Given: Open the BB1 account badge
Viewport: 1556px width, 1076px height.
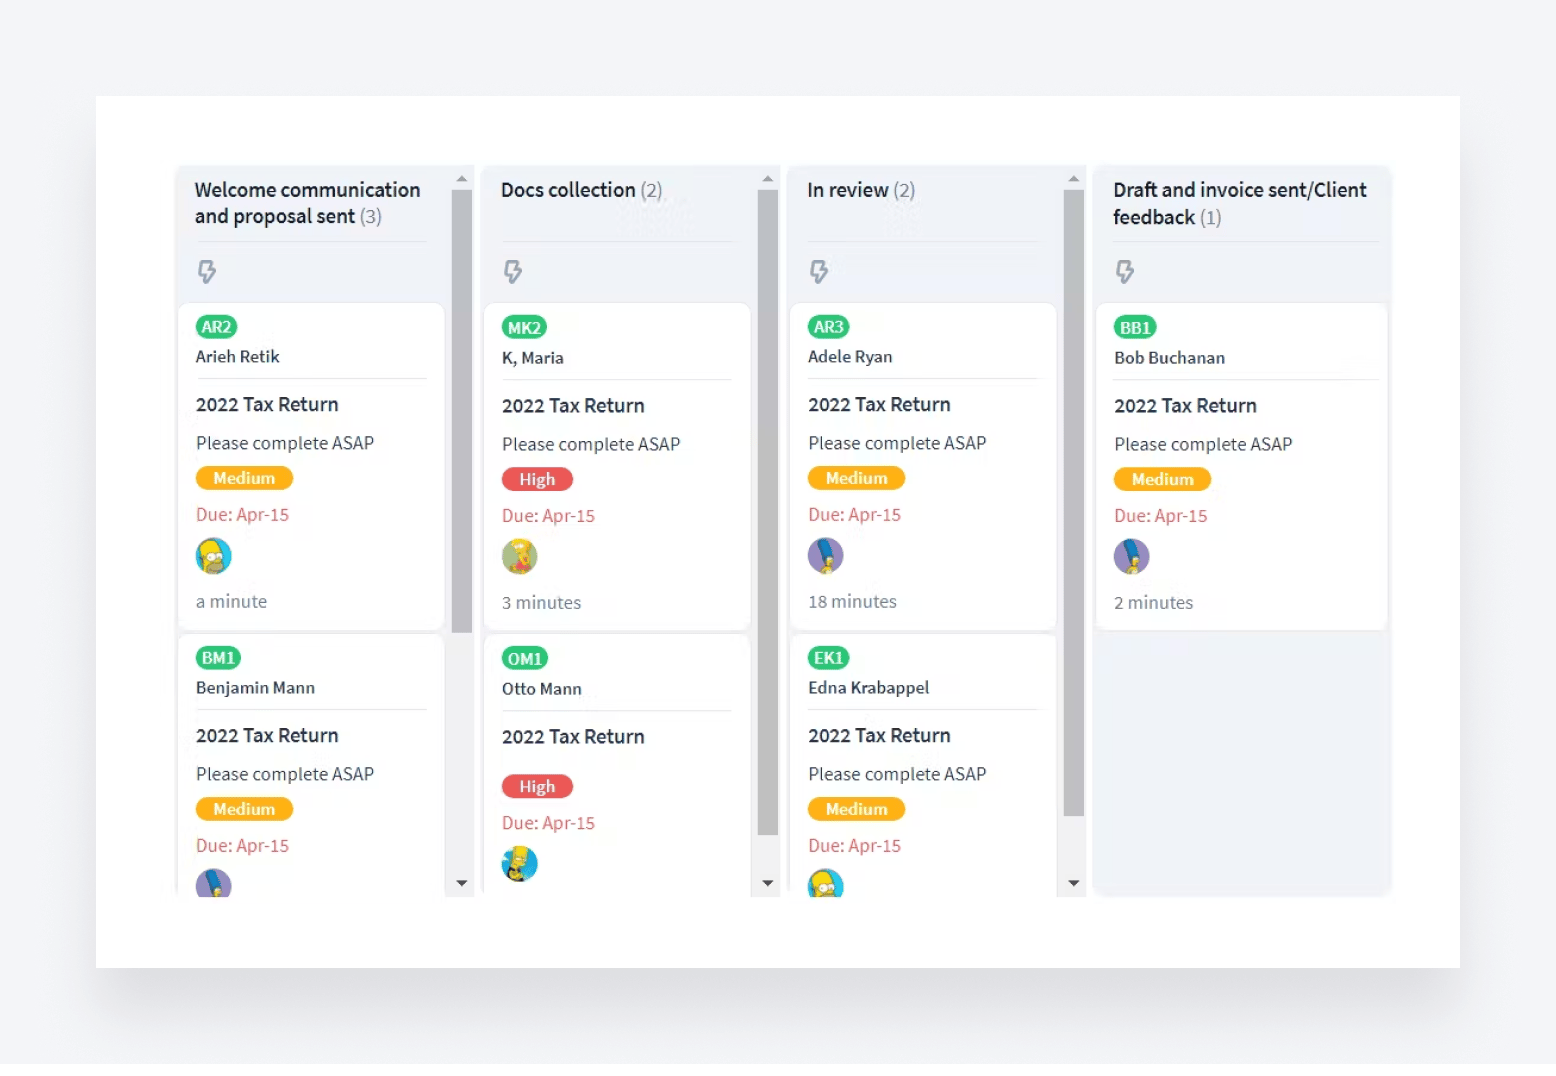Looking at the screenshot, I should click(x=1135, y=328).
